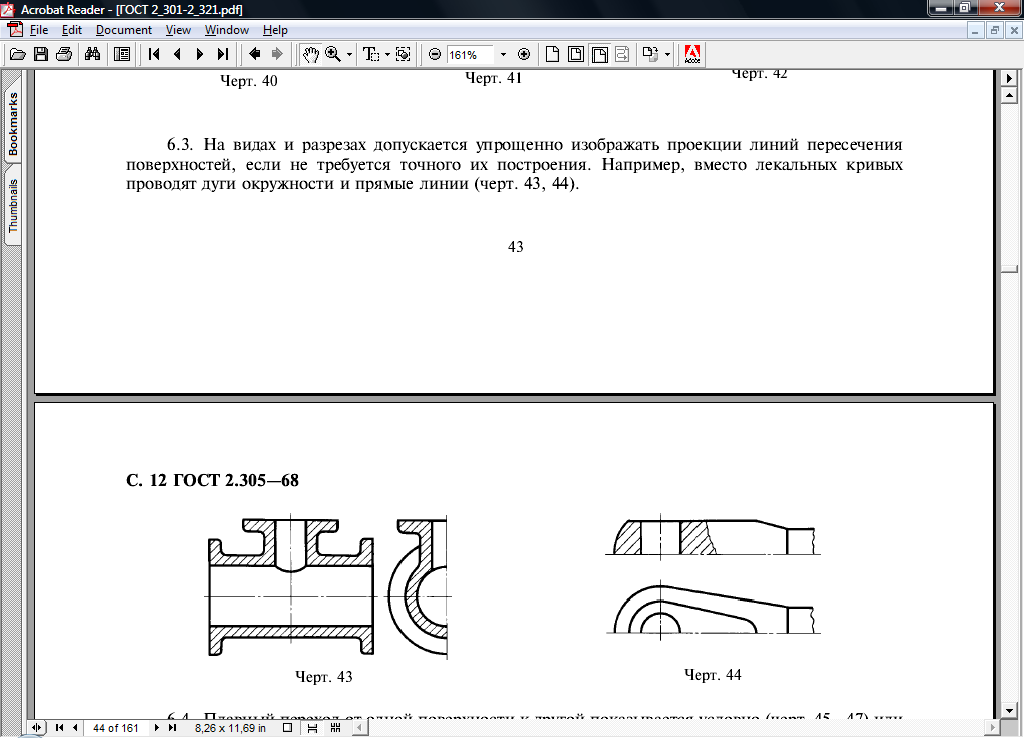The width and height of the screenshot is (1024, 738).
Task: Set Actual Size page view
Action: tap(552, 55)
